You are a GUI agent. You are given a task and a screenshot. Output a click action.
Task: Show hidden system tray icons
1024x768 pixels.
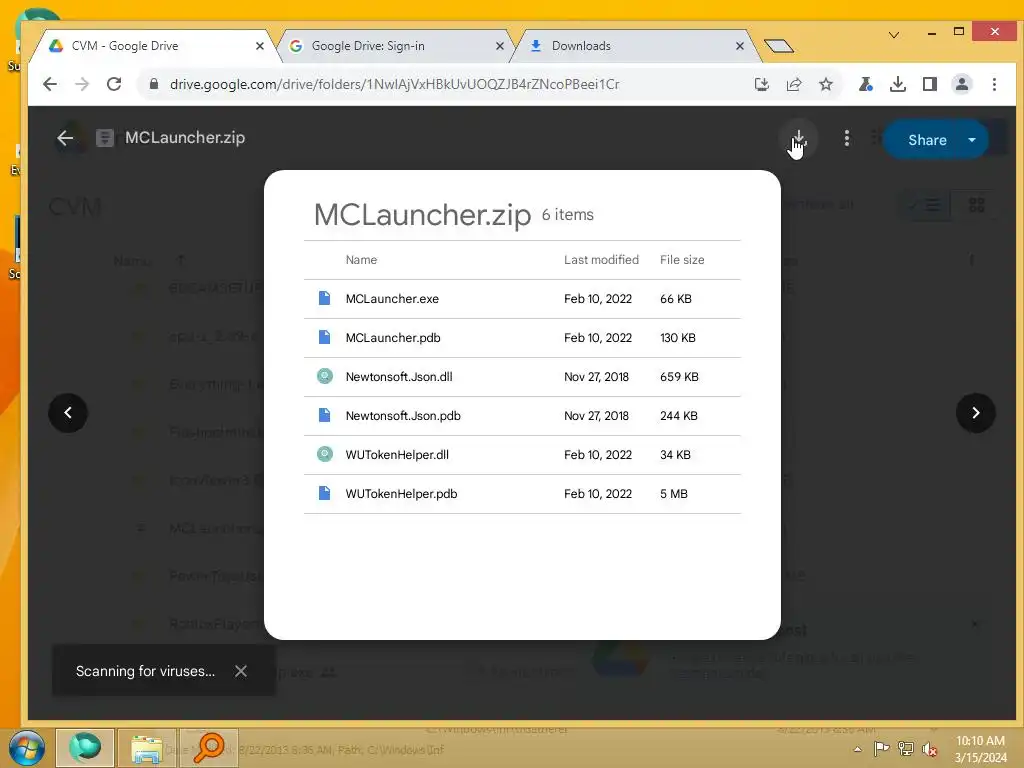tap(857, 749)
